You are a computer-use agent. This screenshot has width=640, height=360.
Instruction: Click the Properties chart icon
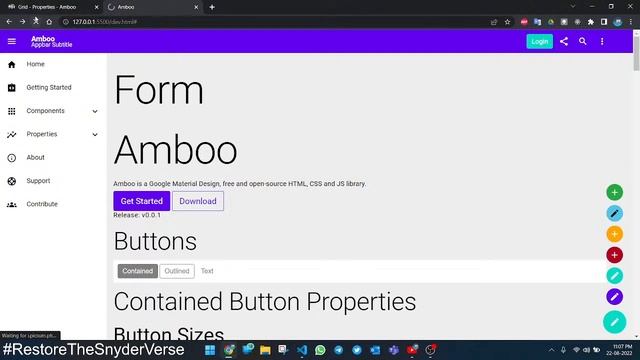point(11,134)
